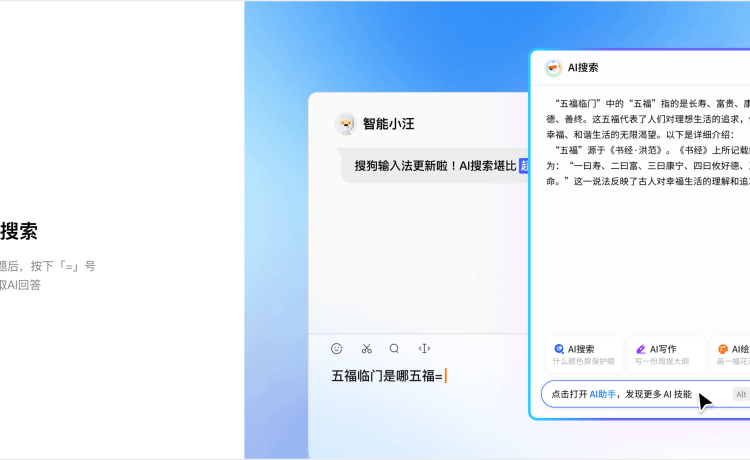The image size is (750, 460).
Task: Select the scissors screenshot tool
Action: click(367, 349)
